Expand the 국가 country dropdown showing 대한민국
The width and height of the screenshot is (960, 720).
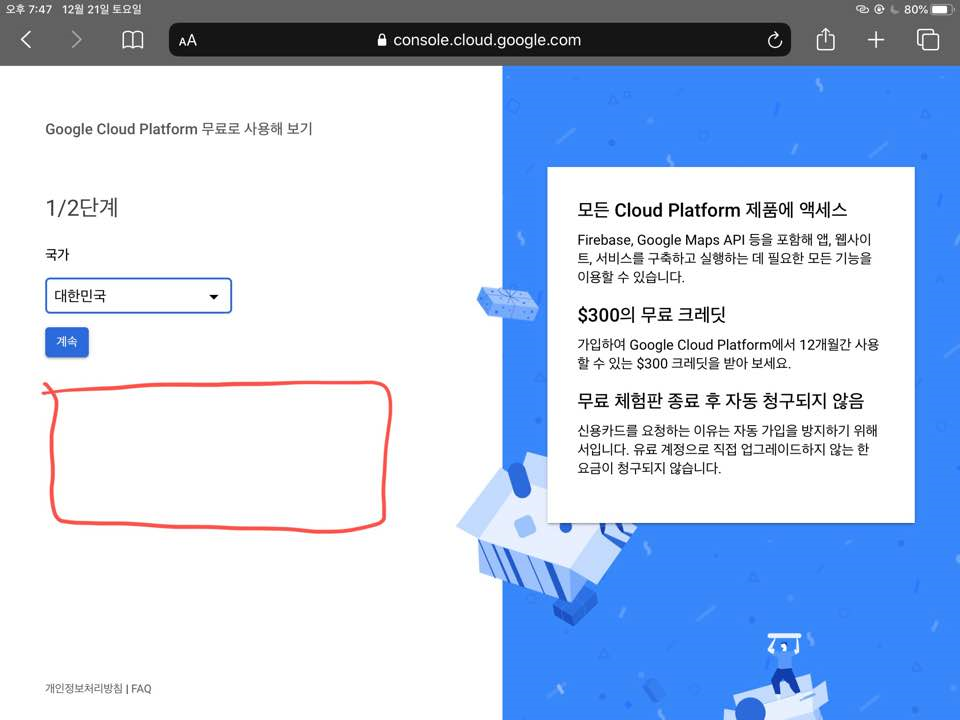[138, 296]
